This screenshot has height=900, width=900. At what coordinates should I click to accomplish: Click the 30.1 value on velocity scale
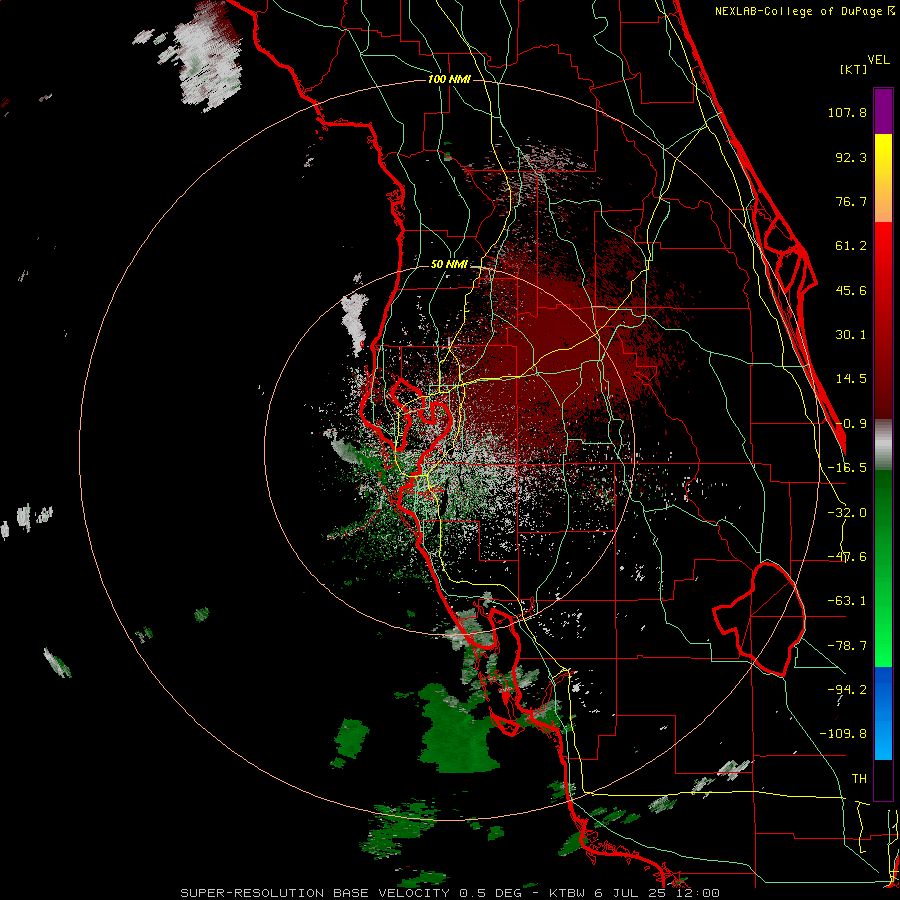click(851, 335)
